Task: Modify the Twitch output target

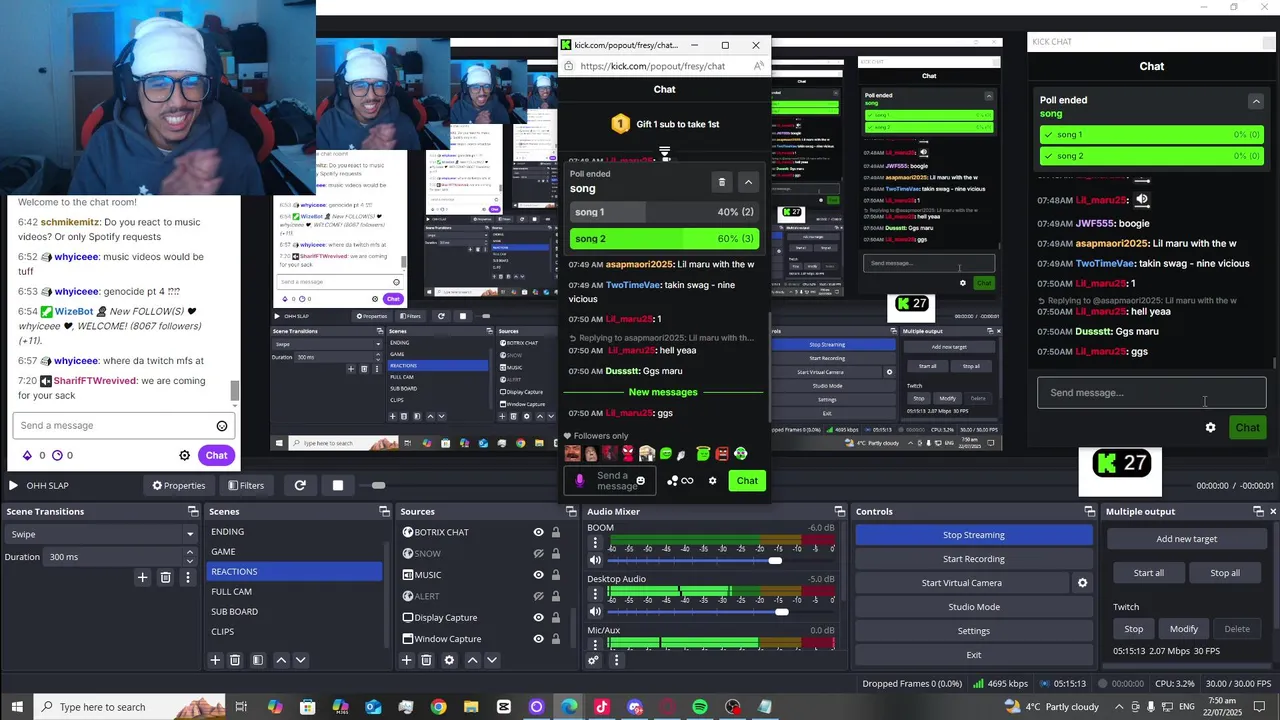Action: pos(1184,629)
